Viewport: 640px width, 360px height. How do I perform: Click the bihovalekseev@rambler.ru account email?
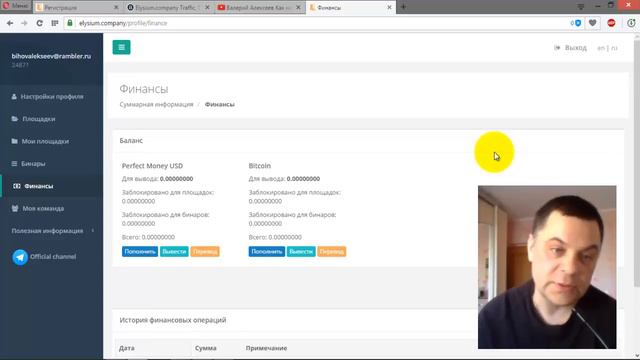point(51,56)
